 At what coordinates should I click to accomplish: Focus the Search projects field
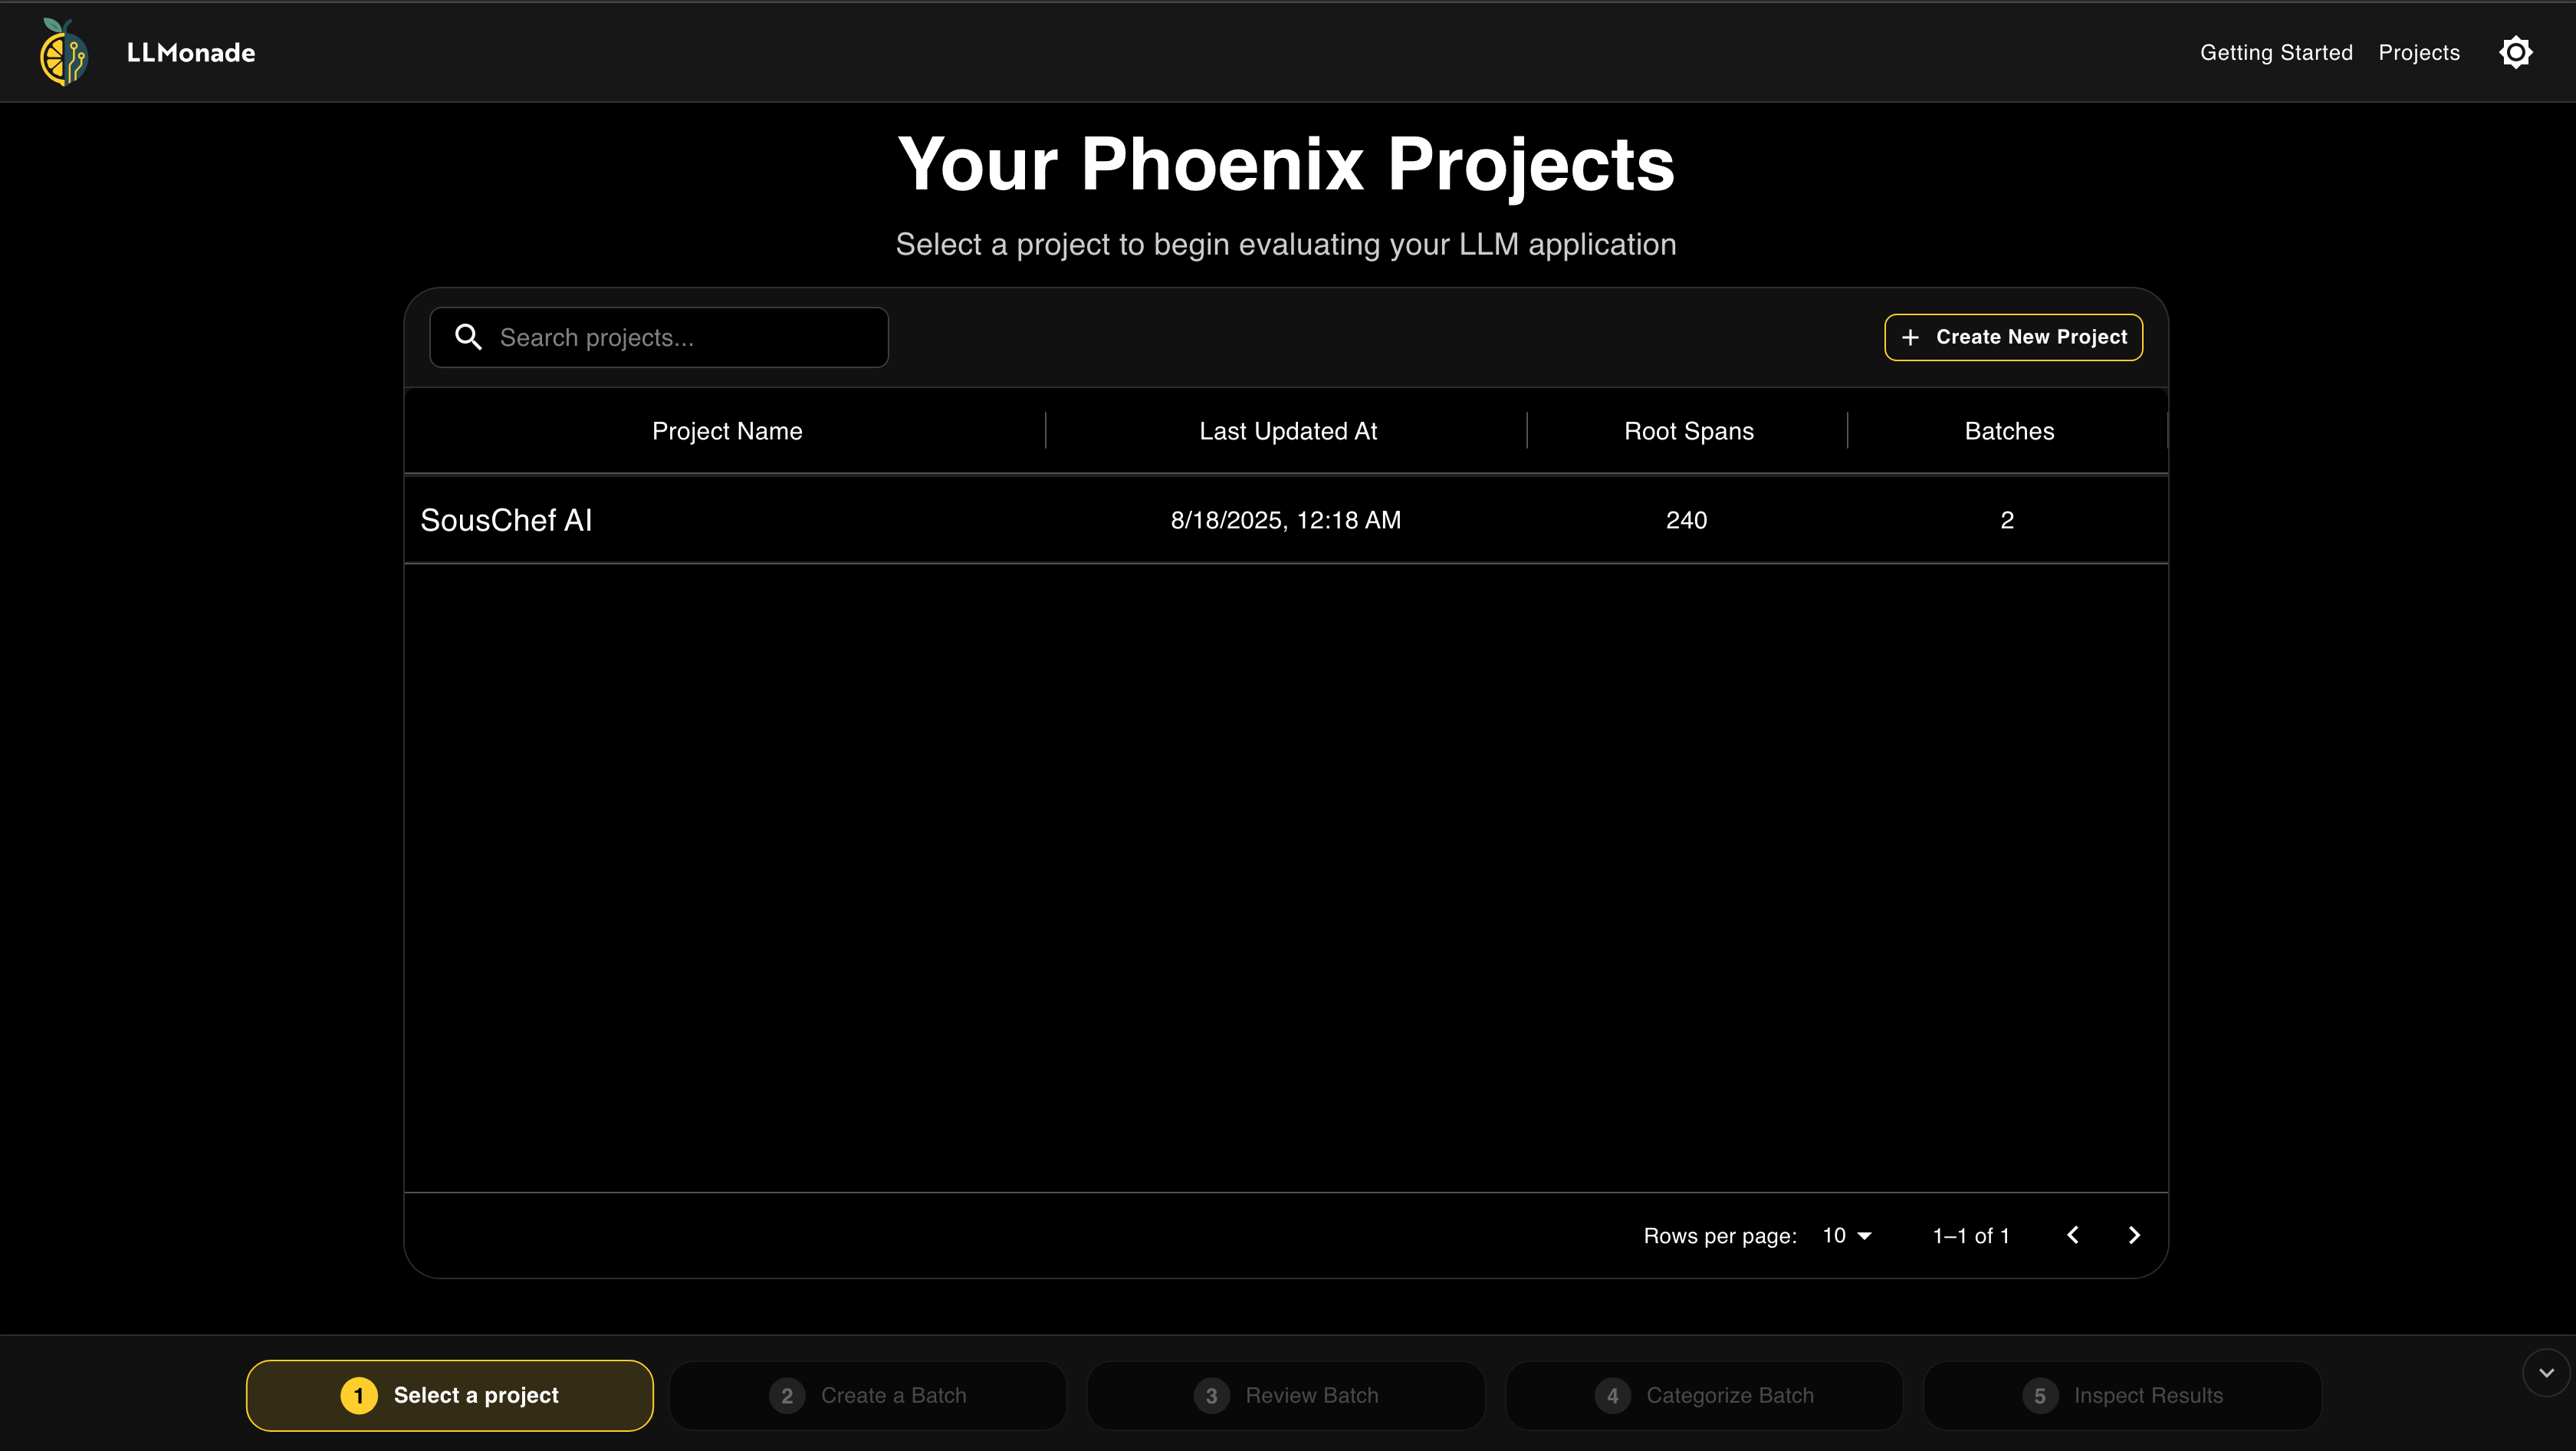659,337
